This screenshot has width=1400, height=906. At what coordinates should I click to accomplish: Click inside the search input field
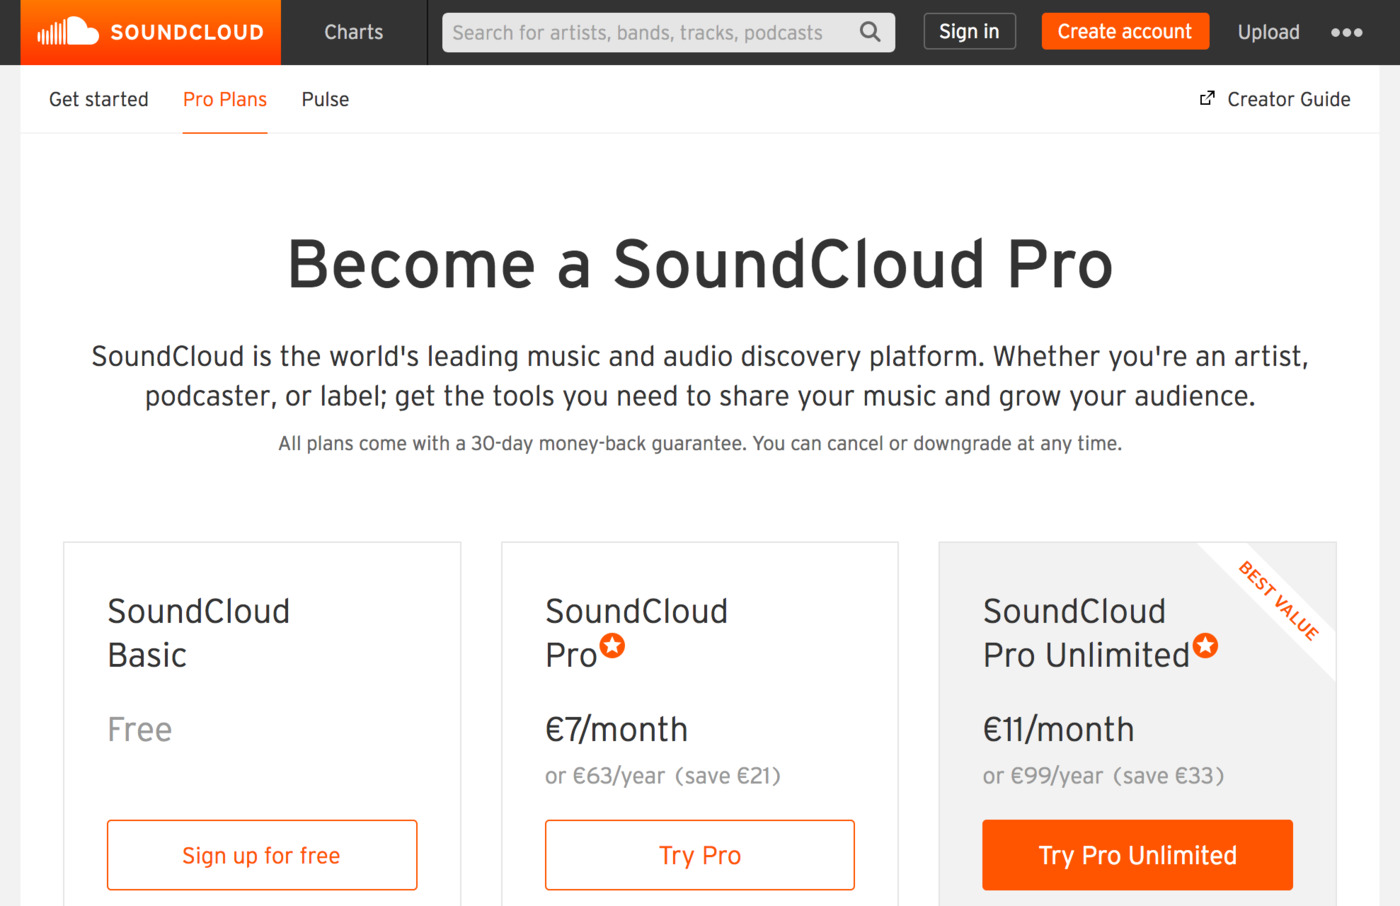coord(650,32)
